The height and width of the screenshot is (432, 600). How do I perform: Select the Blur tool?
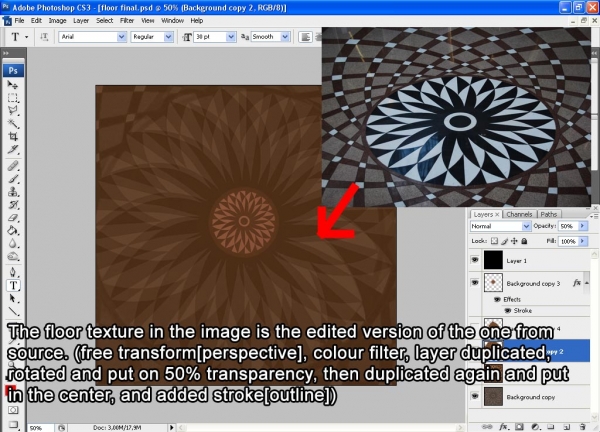coord(13,243)
